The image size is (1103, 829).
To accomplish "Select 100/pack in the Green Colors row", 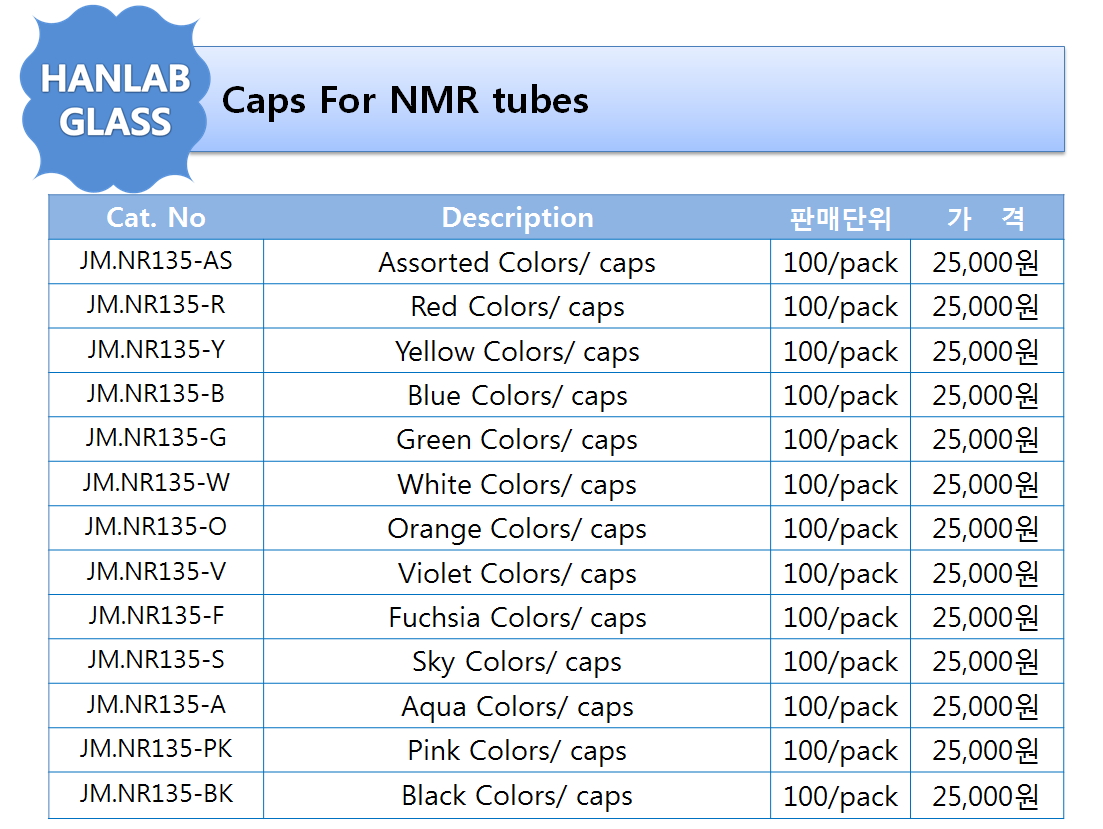I will click(x=841, y=441).
